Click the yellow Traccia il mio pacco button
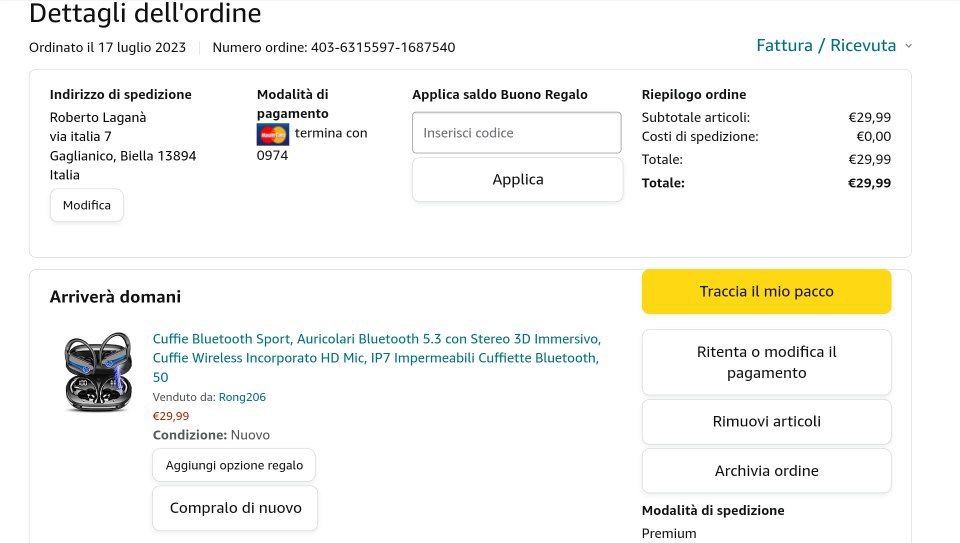The width and height of the screenshot is (960, 543). point(766,292)
